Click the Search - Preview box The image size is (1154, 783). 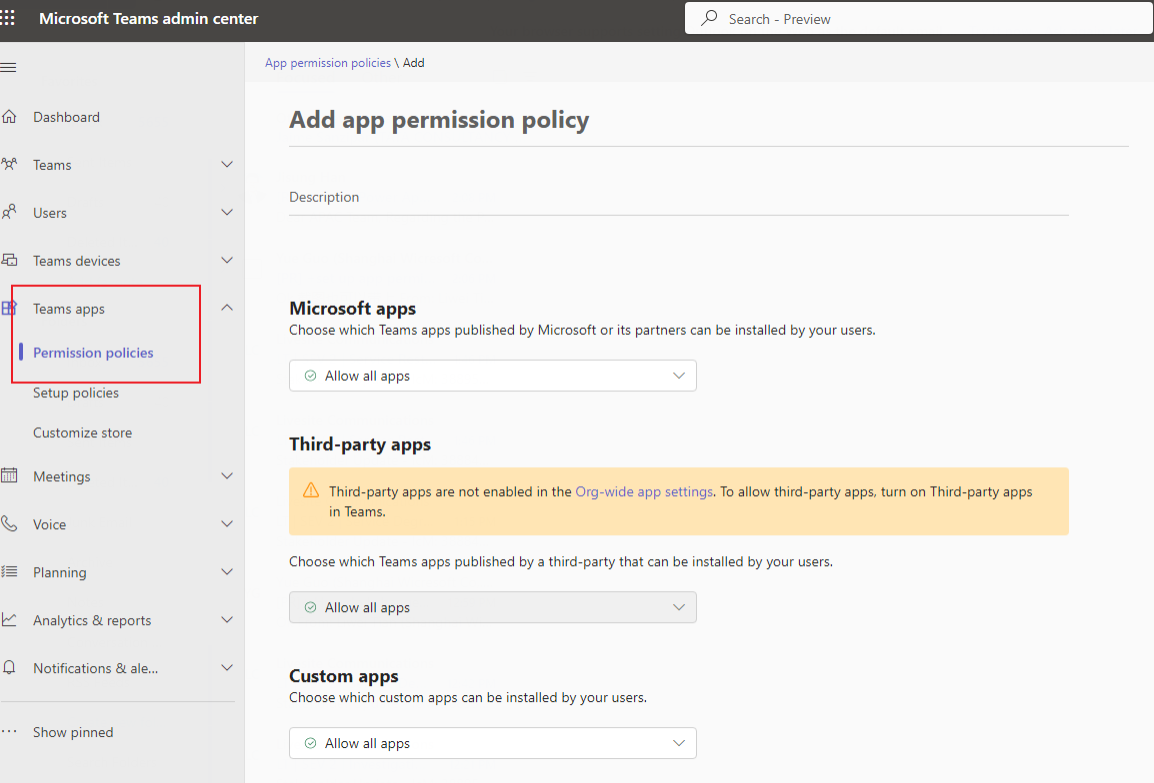(x=918, y=18)
